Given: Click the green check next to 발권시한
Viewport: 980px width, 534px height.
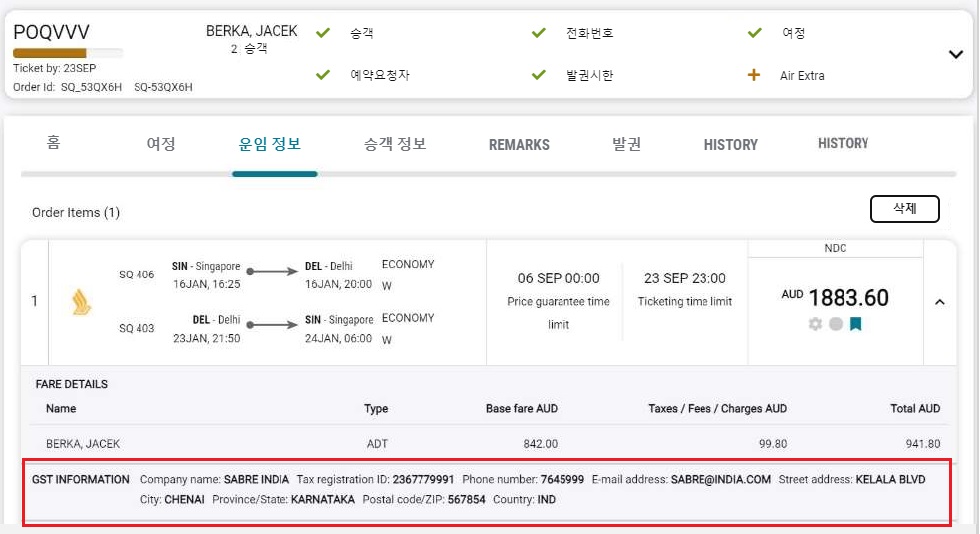Looking at the screenshot, I should tap(539, 75).
